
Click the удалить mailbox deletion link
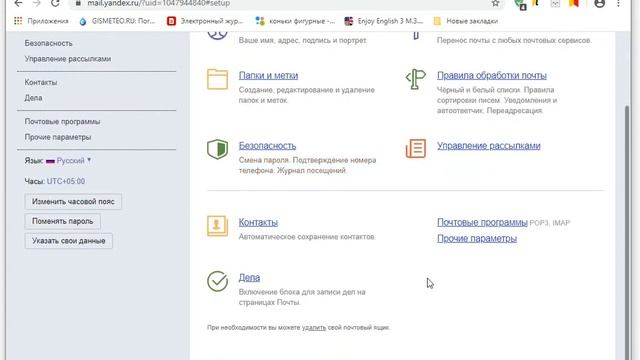(314, 327)
